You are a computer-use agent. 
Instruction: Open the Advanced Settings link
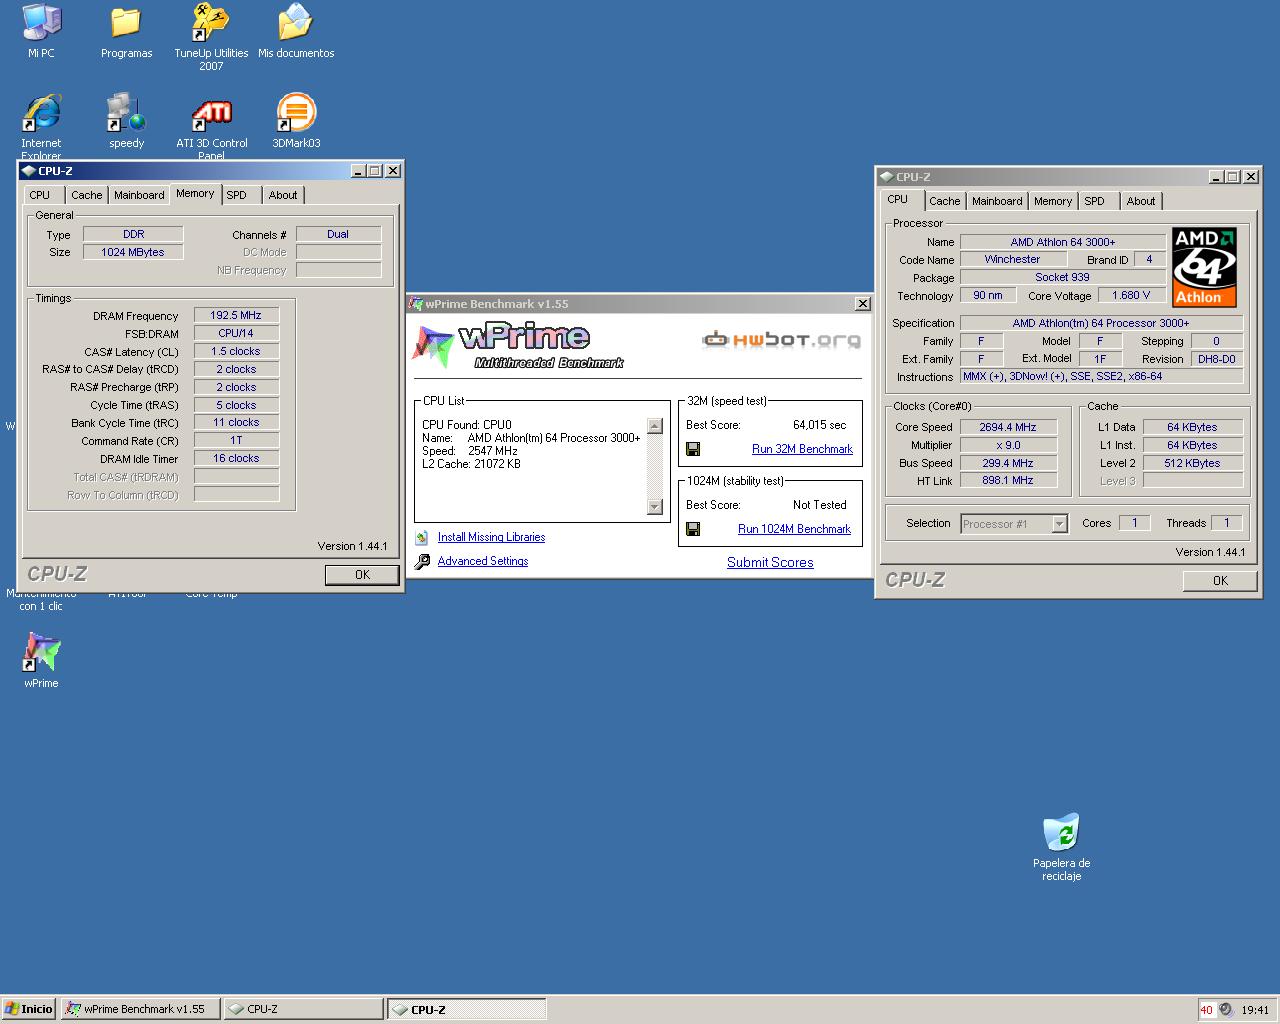click(x=483, y=561)
